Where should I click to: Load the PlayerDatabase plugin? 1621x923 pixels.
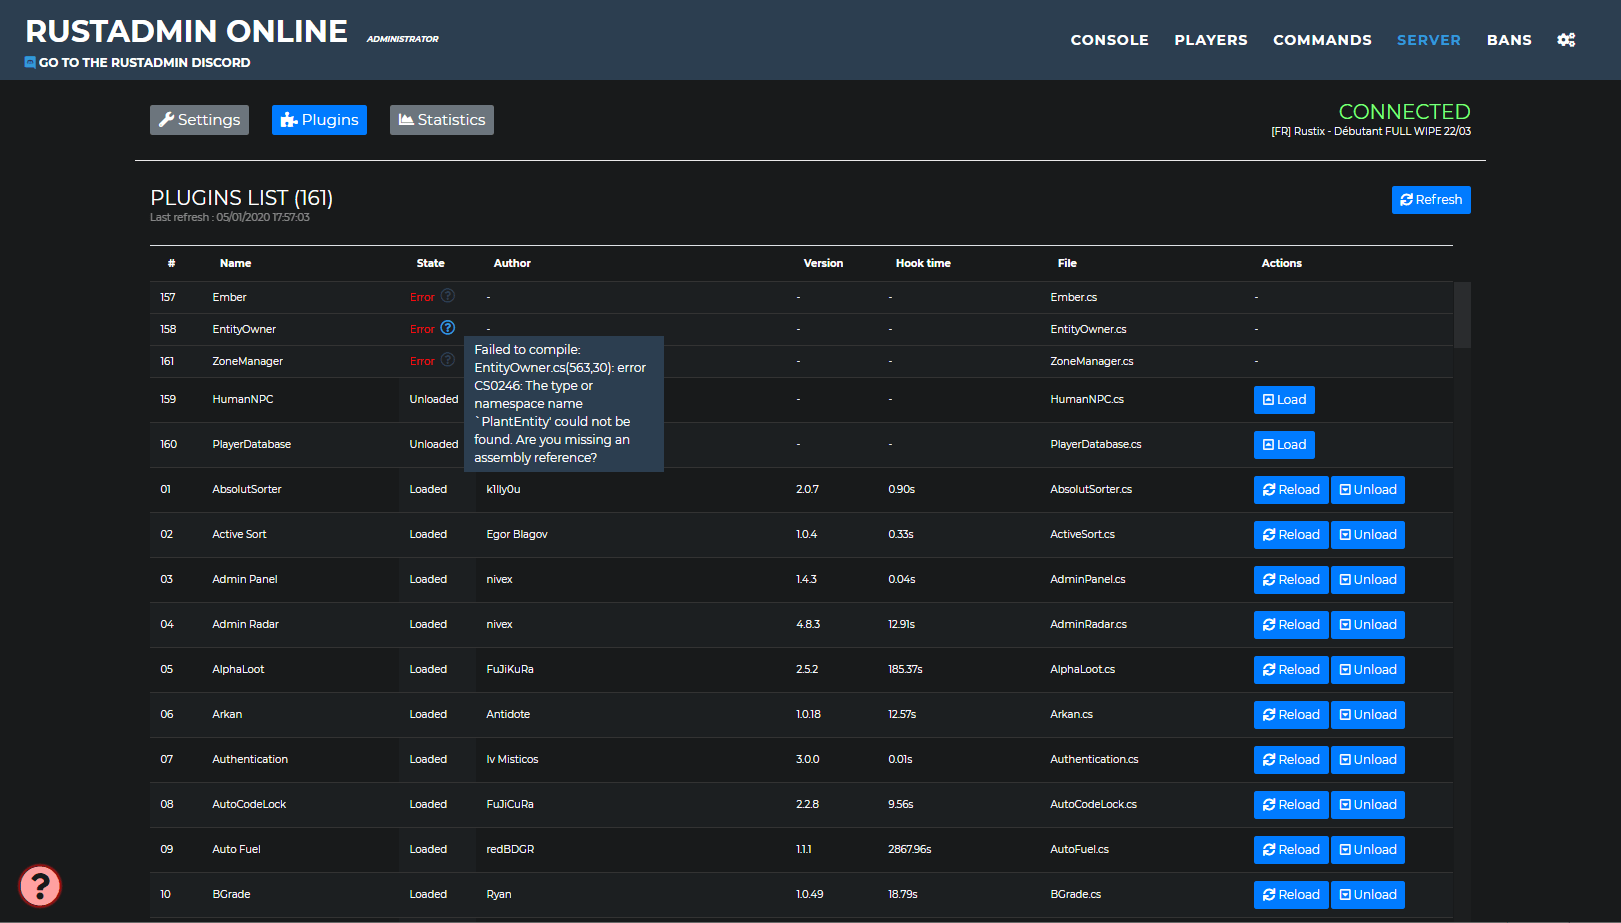point(1284,444)
